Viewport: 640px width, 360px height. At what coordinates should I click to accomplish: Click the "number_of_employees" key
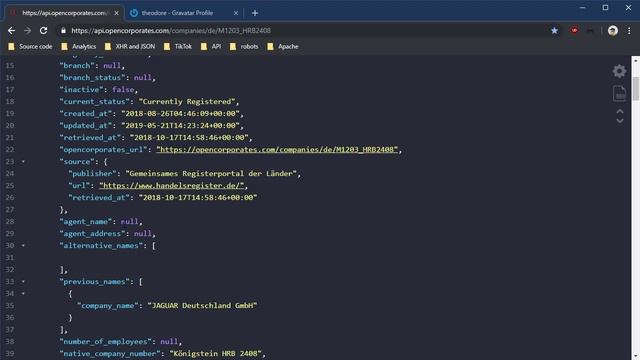click(108, 341)
